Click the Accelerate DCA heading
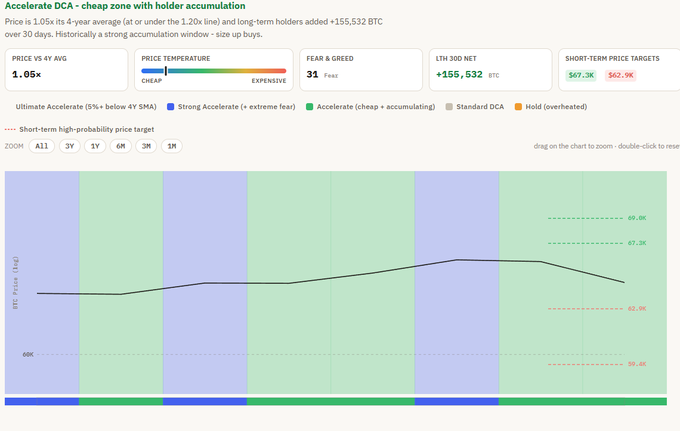 125,6
